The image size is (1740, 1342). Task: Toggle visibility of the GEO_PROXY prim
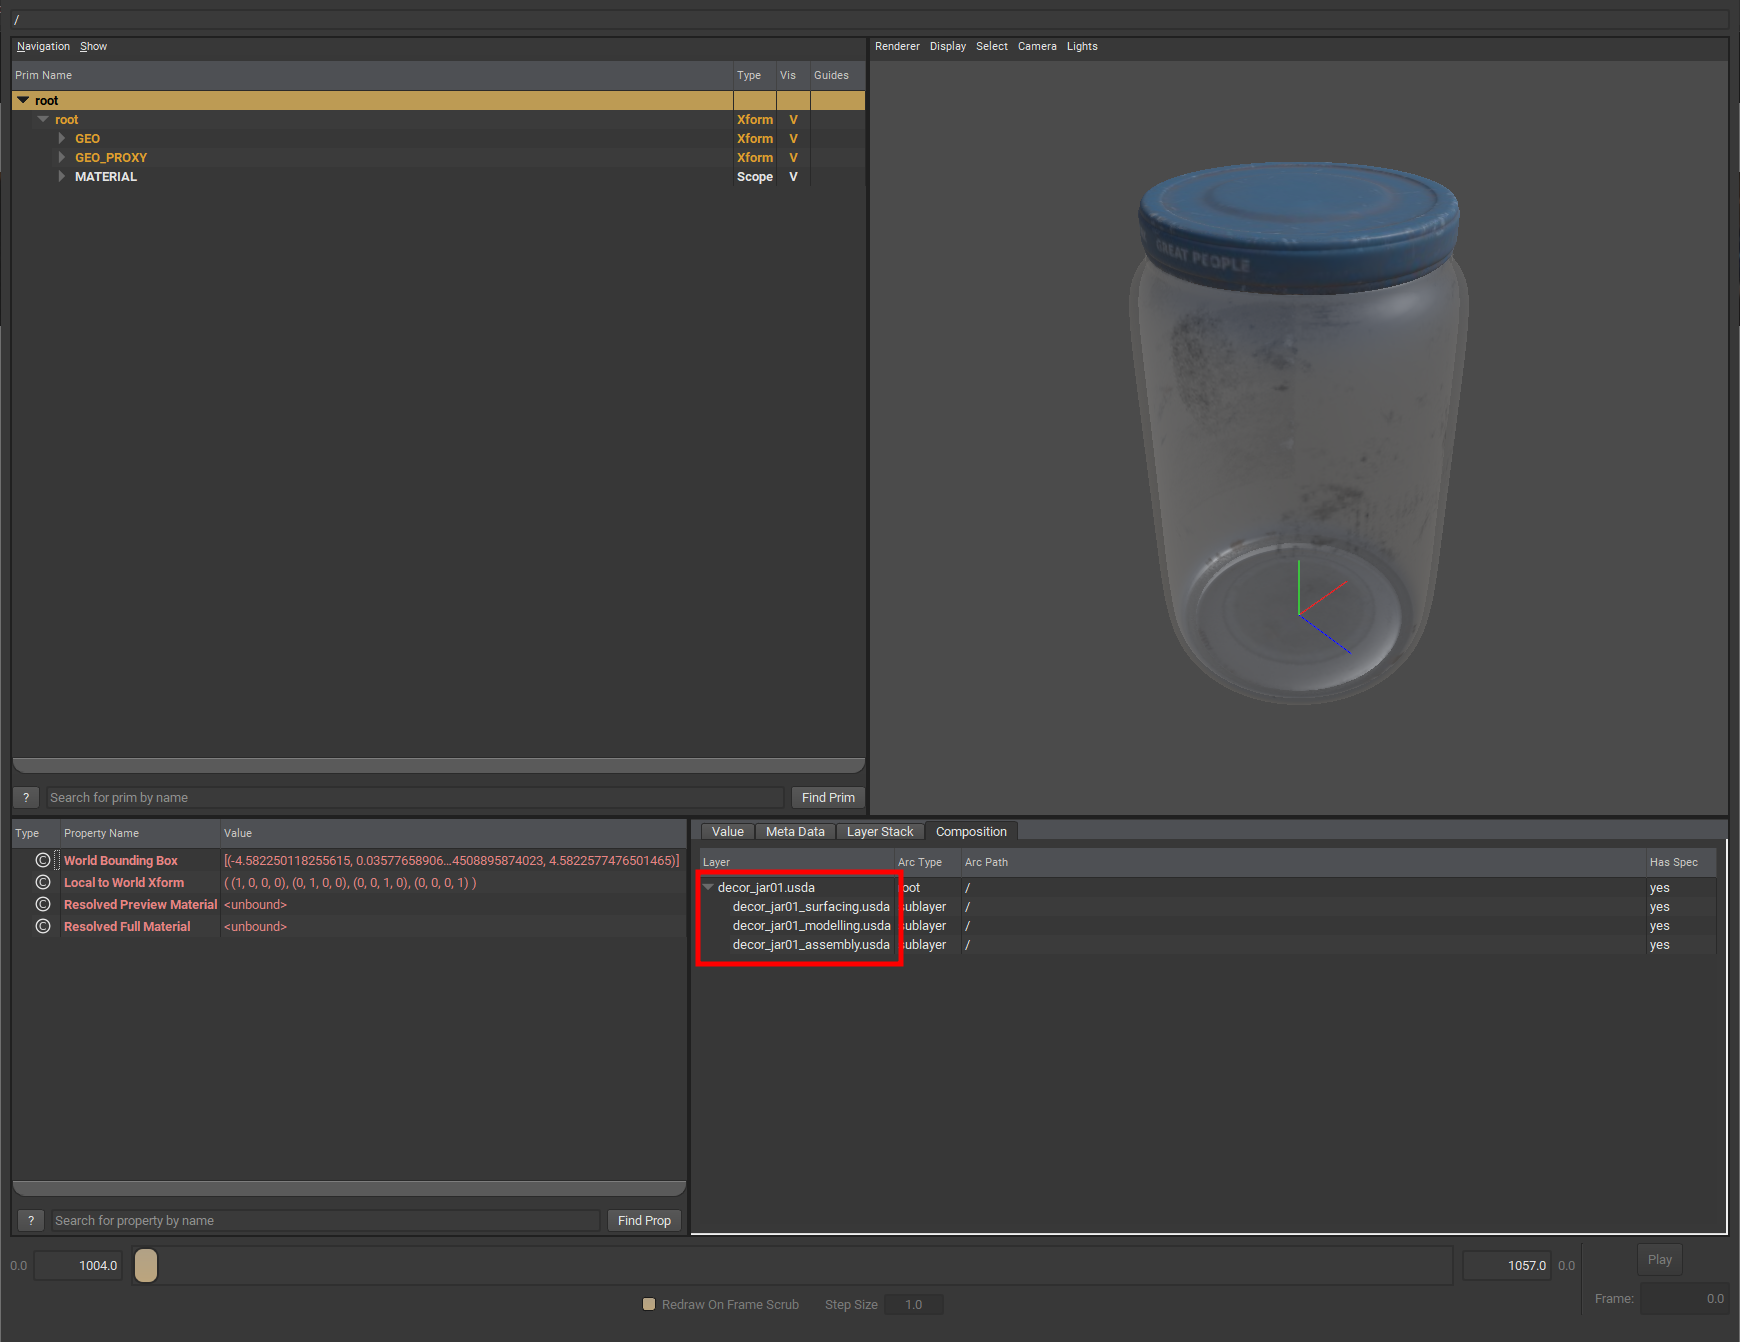(793, 158)
